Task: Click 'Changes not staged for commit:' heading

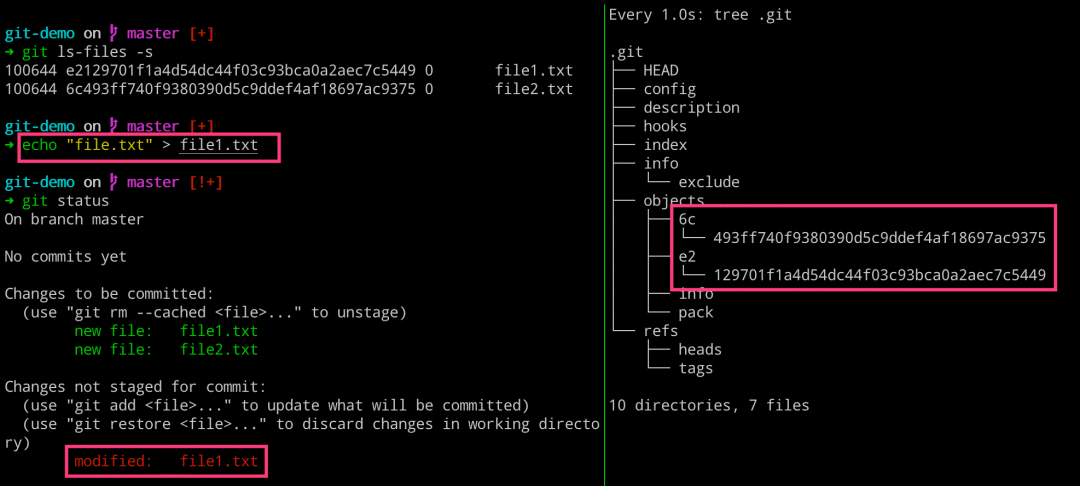Action: pyautogui.click(x=135, y=387)
